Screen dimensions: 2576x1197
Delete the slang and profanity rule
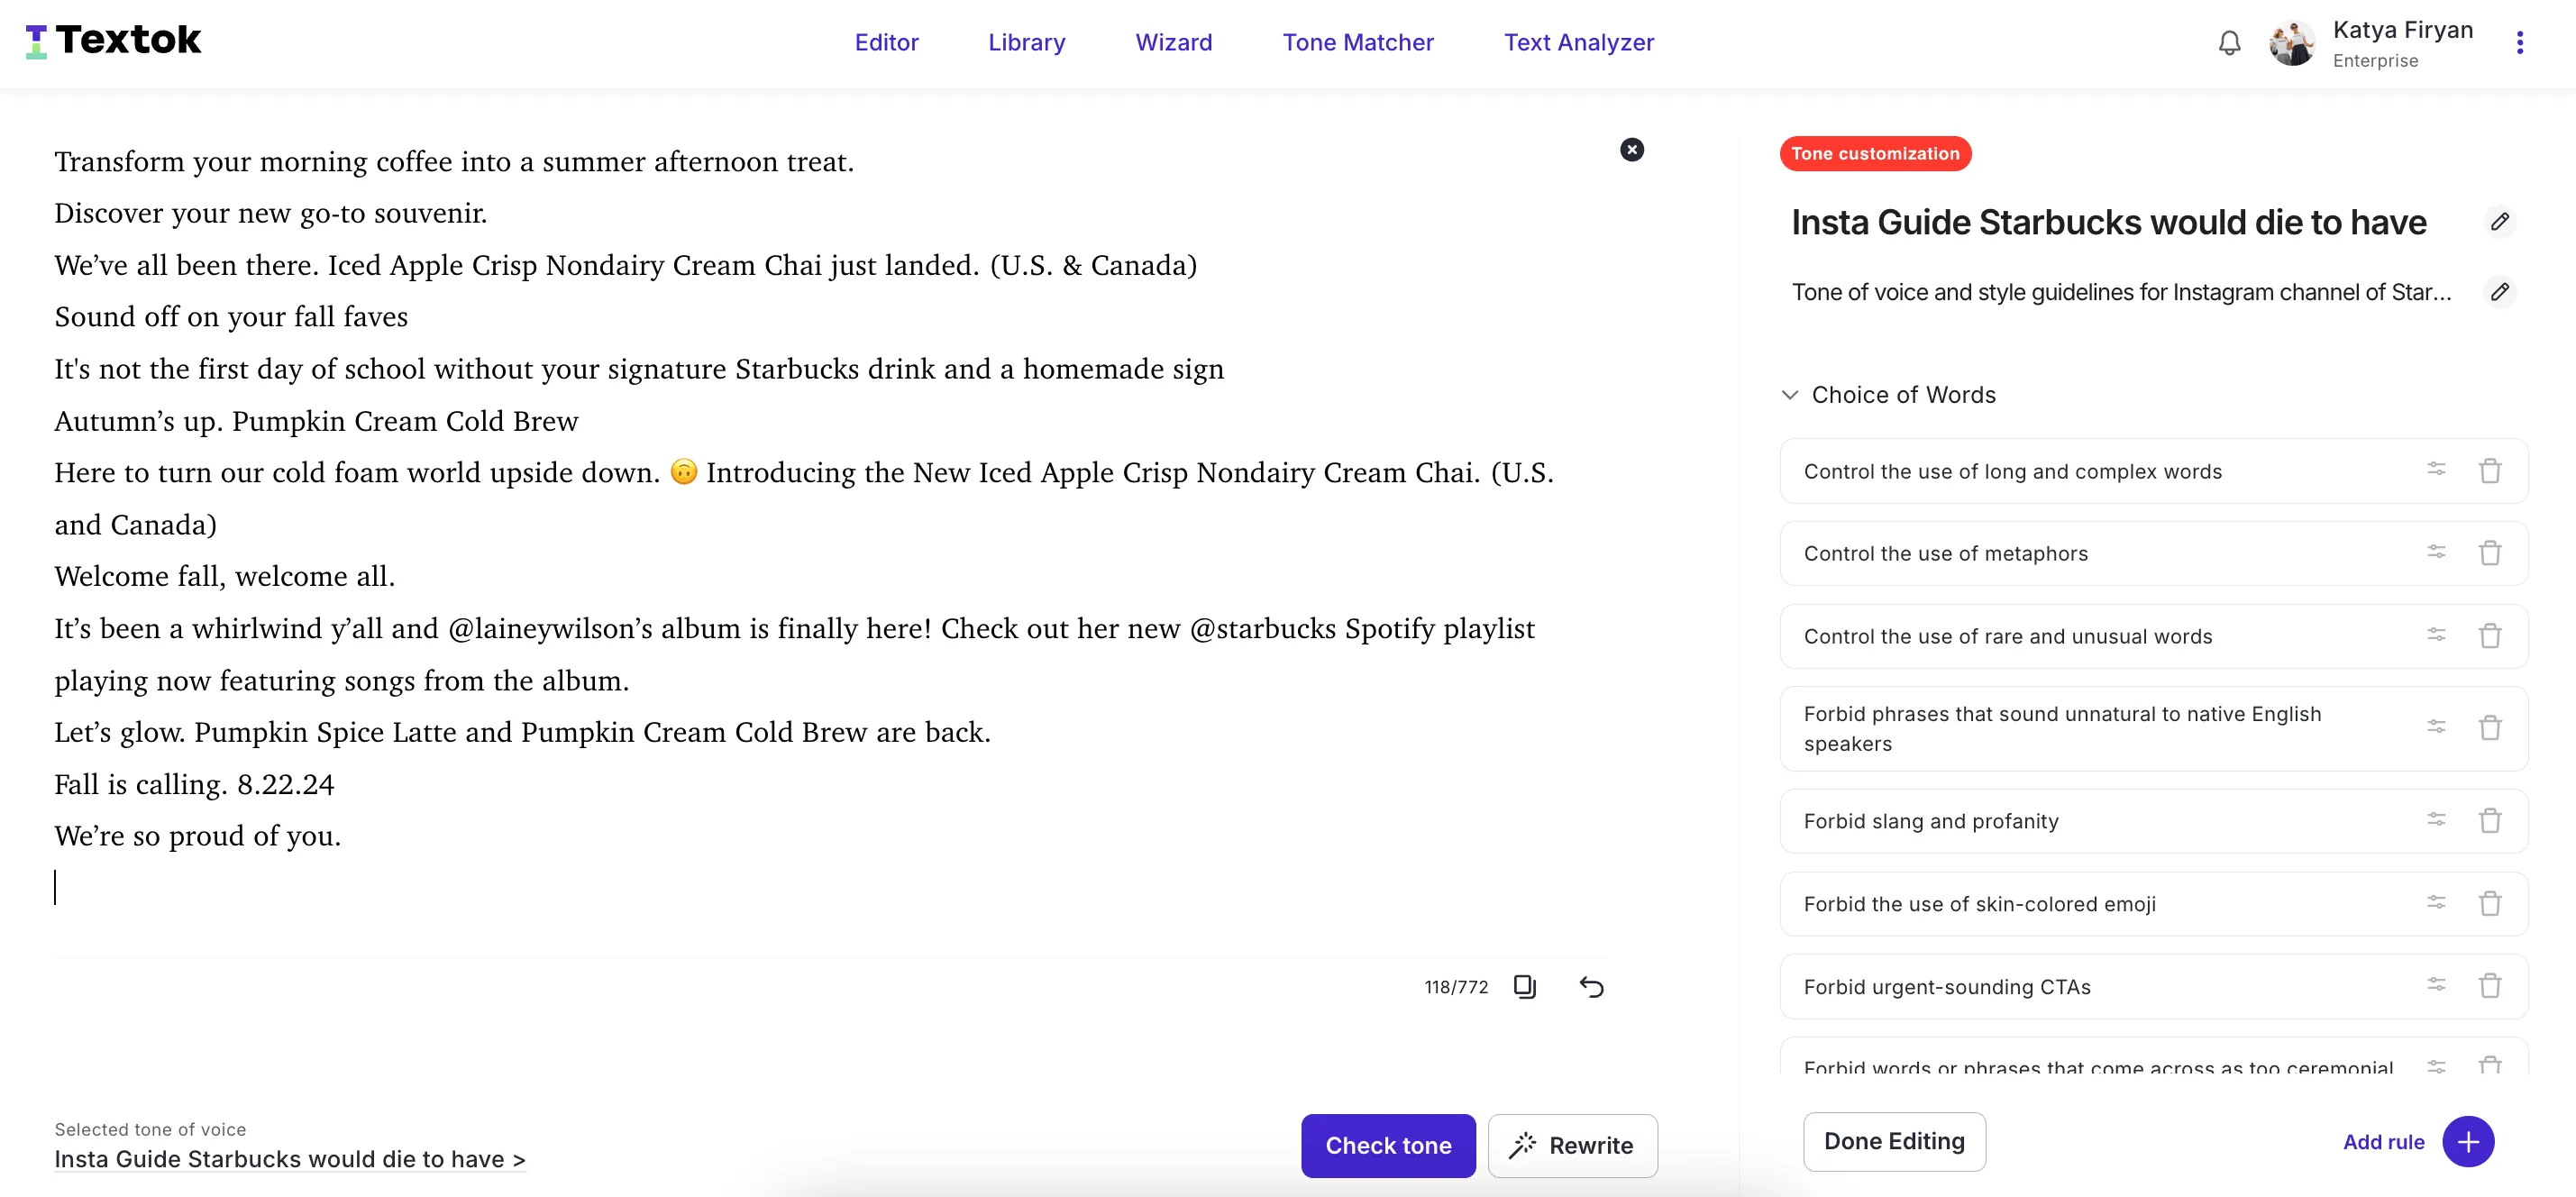(2490, 821)
